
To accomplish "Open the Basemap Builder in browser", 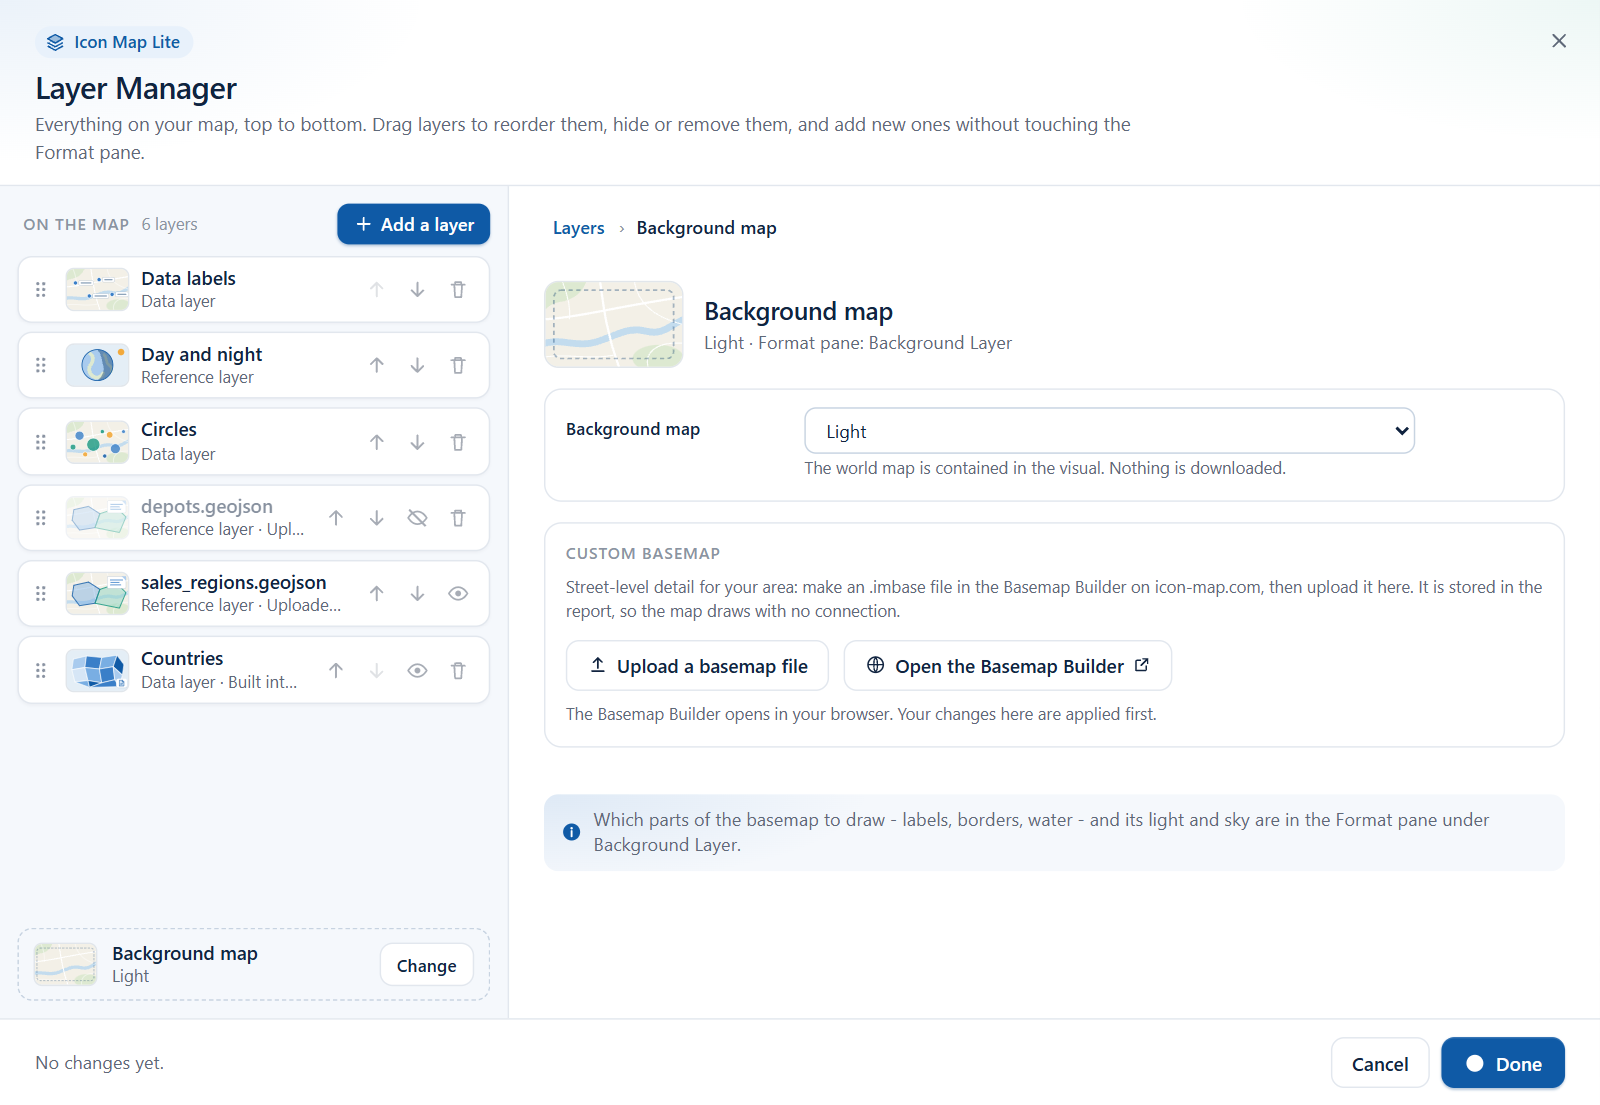I will [x=1008, y=666].
